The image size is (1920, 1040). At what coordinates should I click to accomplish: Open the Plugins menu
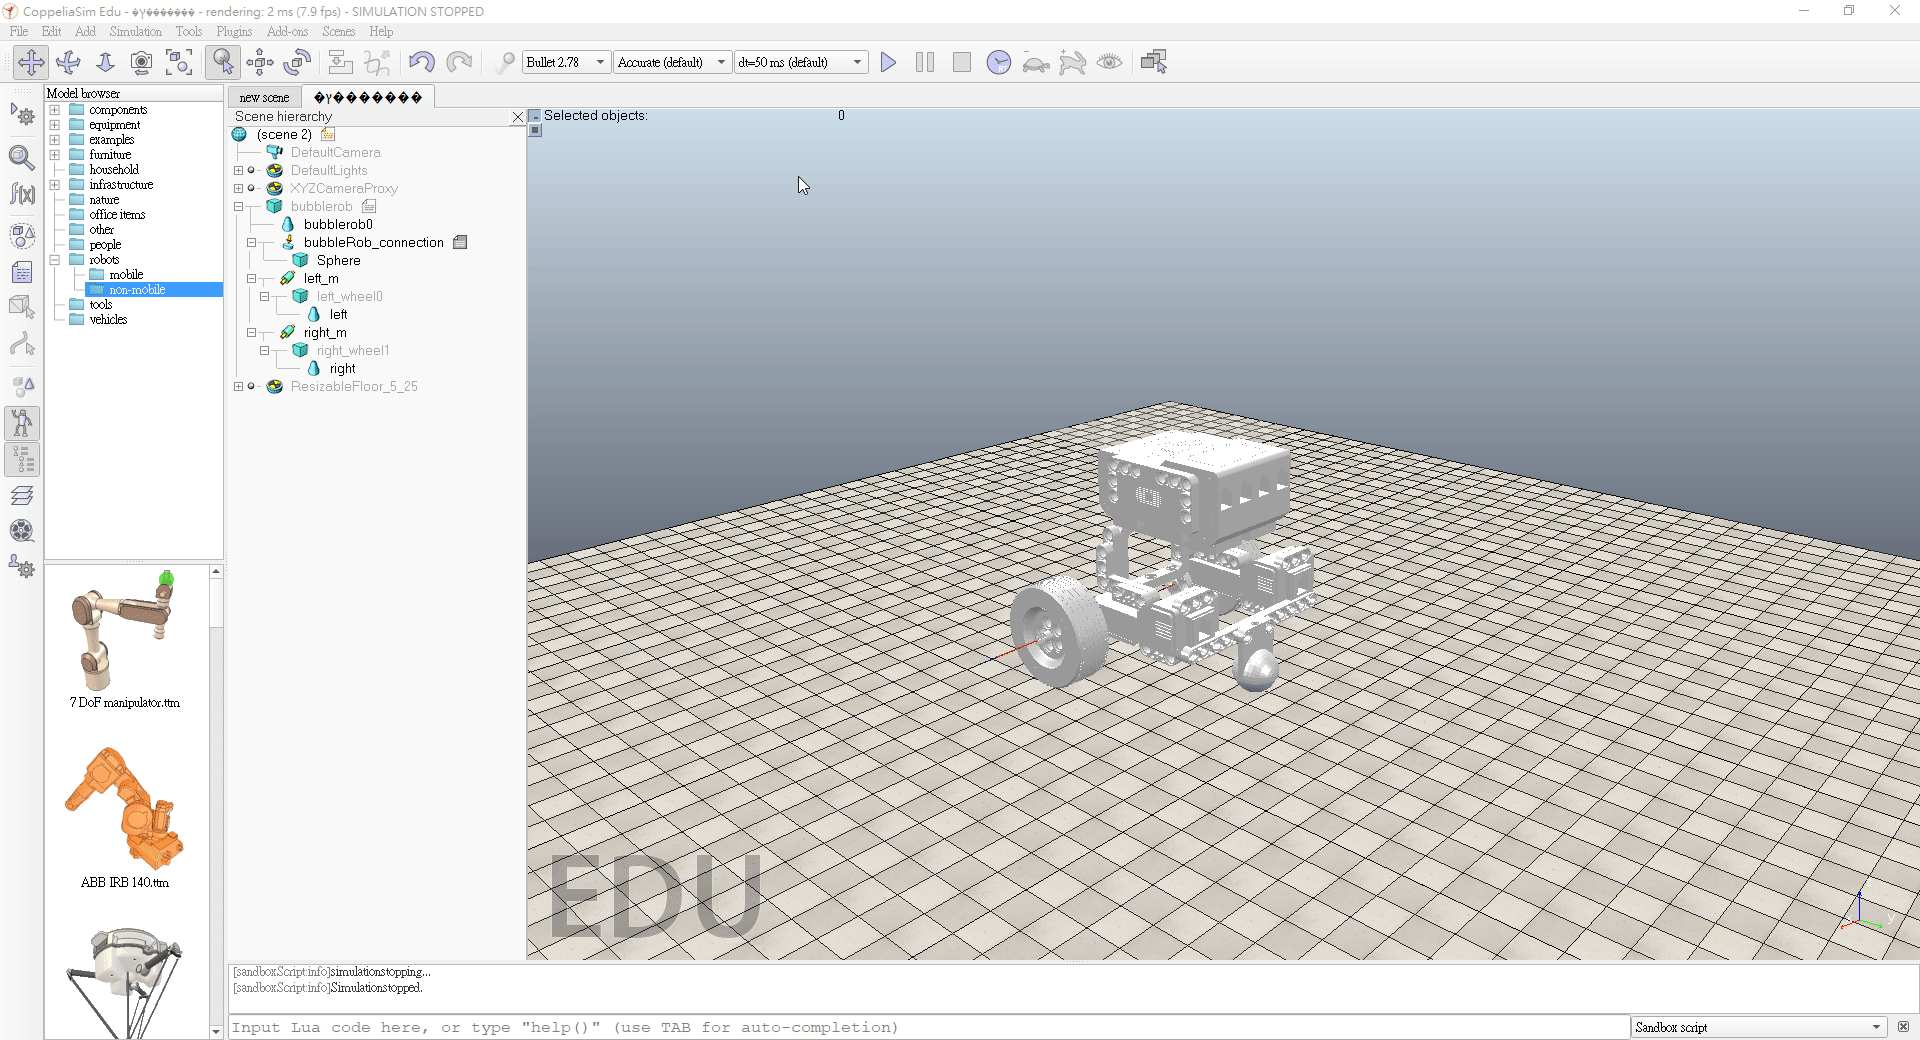point(234,31)
